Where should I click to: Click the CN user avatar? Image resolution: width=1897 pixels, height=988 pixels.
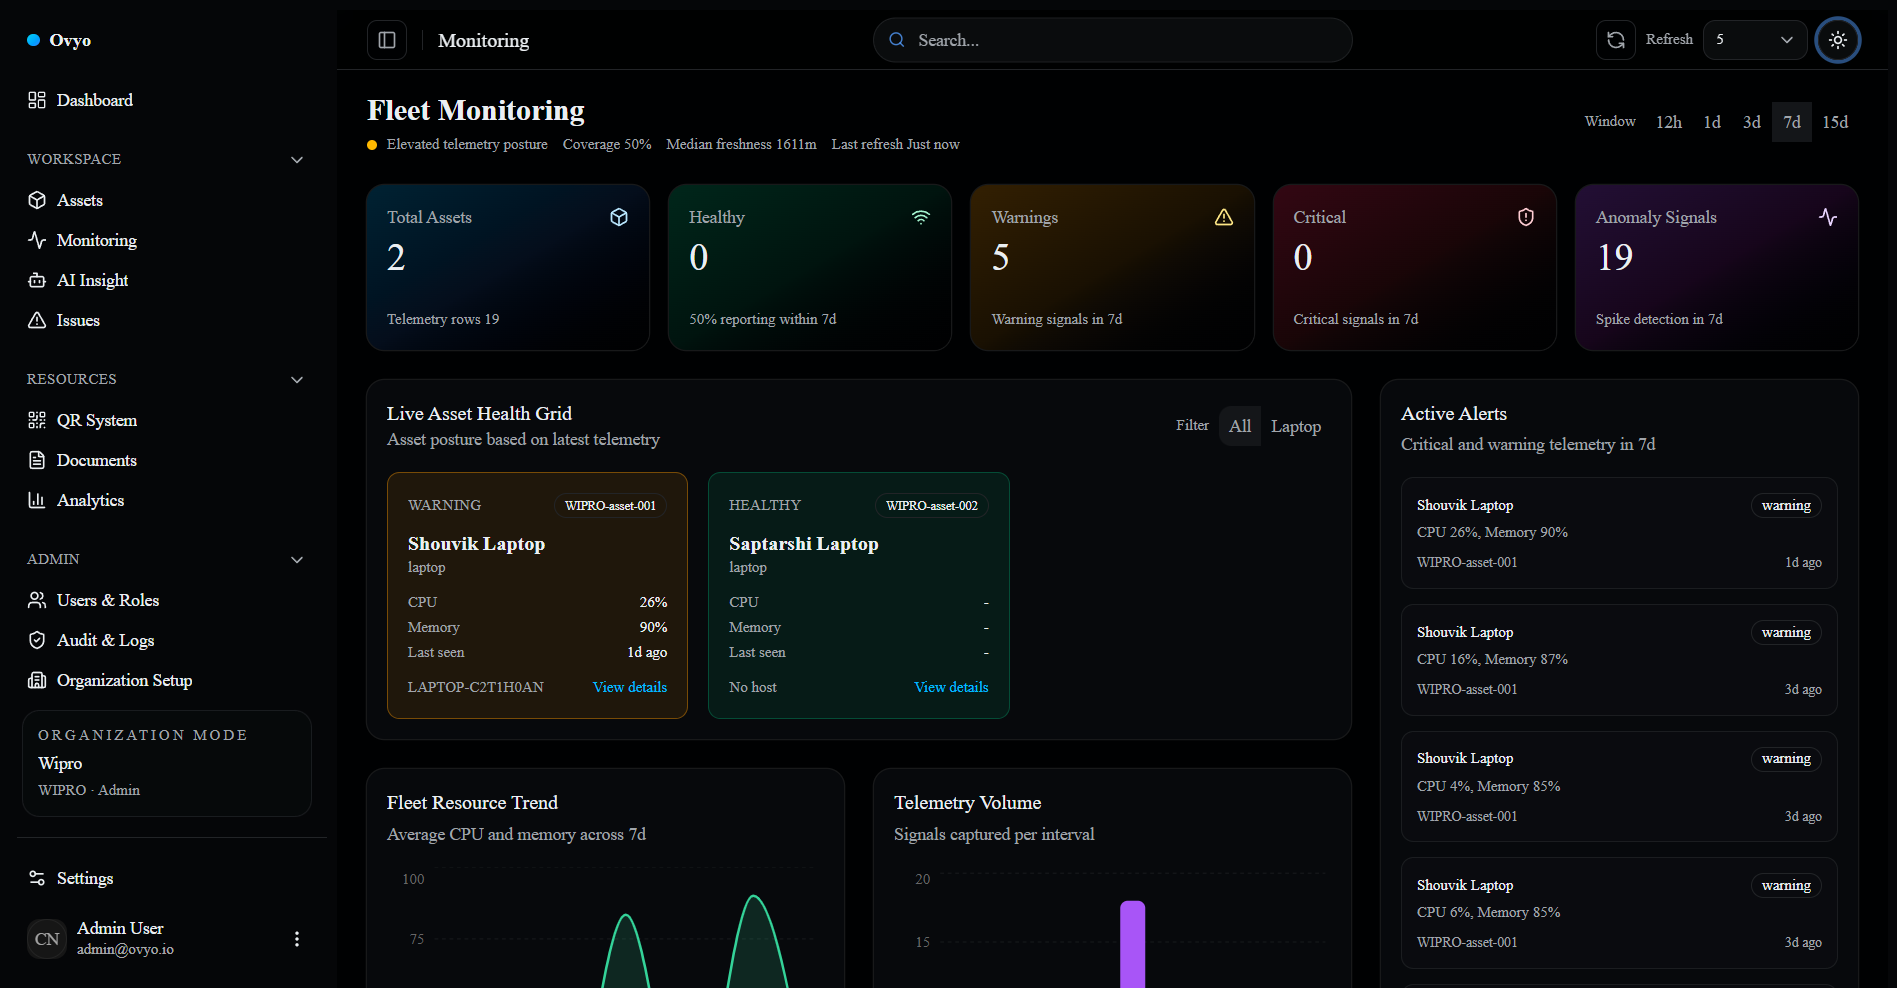[x=47, y=939]
